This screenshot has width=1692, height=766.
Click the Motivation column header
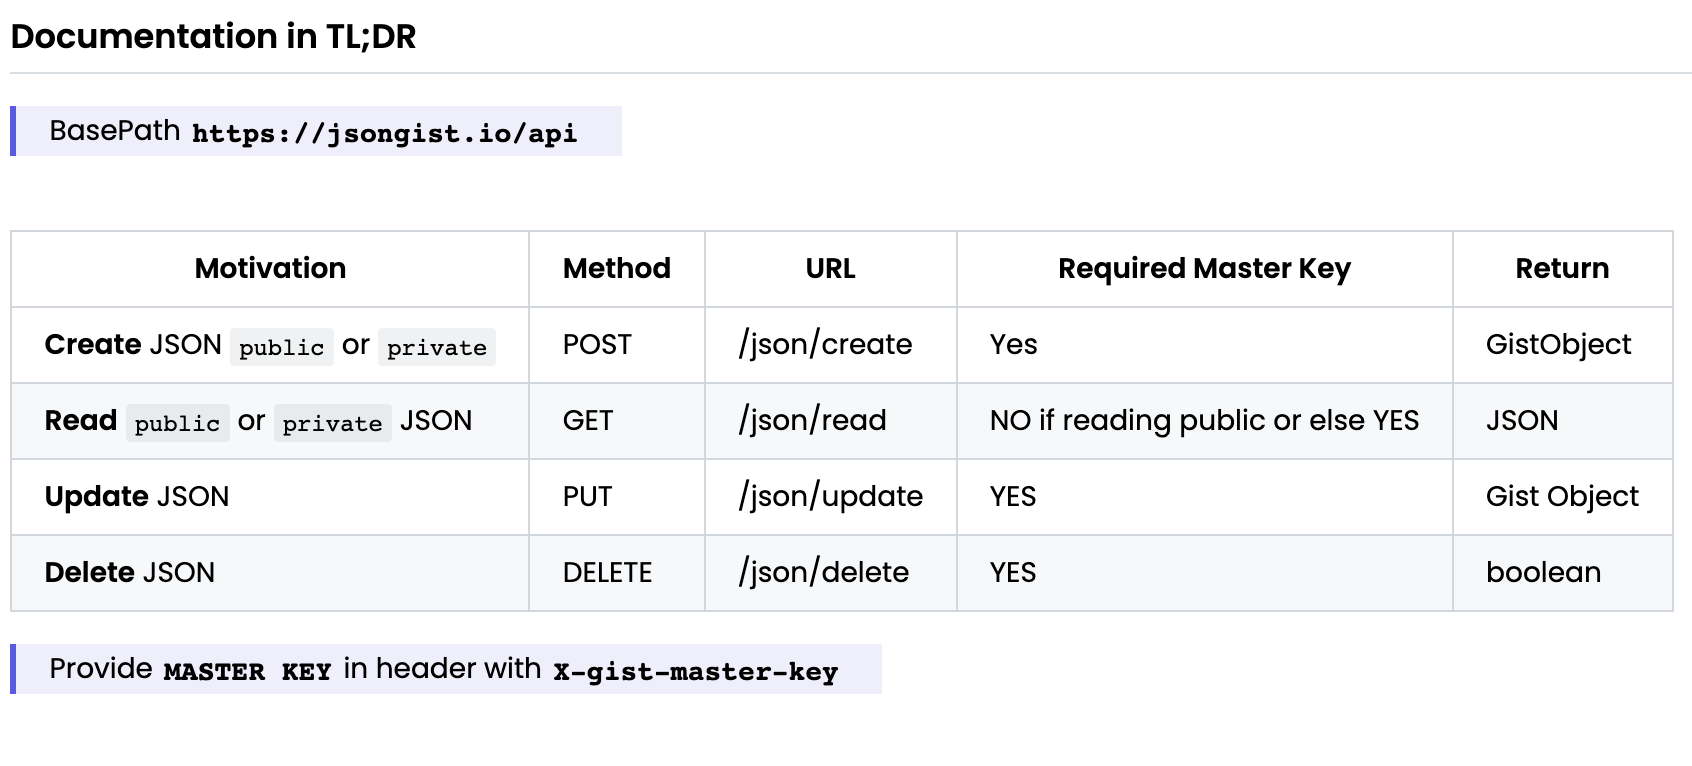pos(270,268)
